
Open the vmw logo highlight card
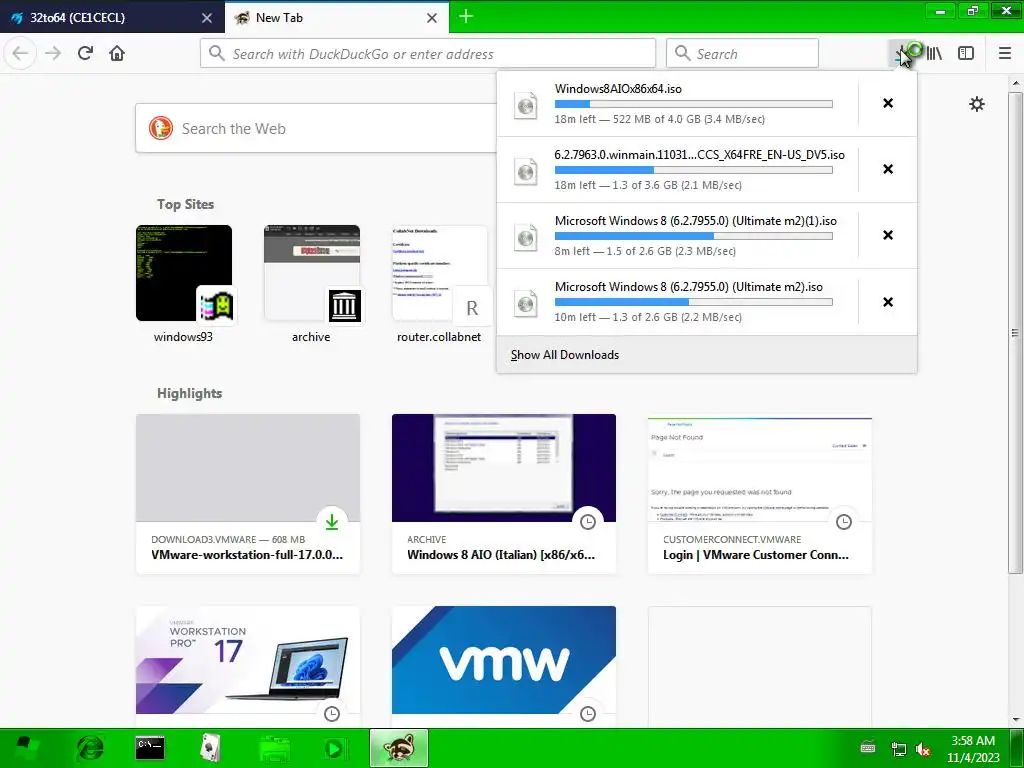point(504,666)
